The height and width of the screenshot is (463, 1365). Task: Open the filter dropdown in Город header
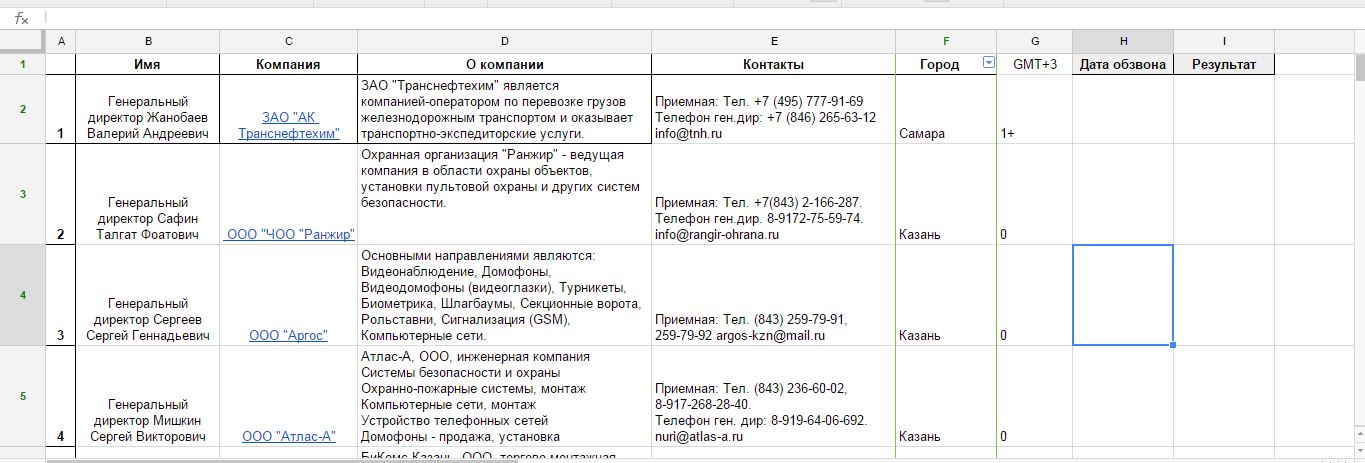(989, 63)
